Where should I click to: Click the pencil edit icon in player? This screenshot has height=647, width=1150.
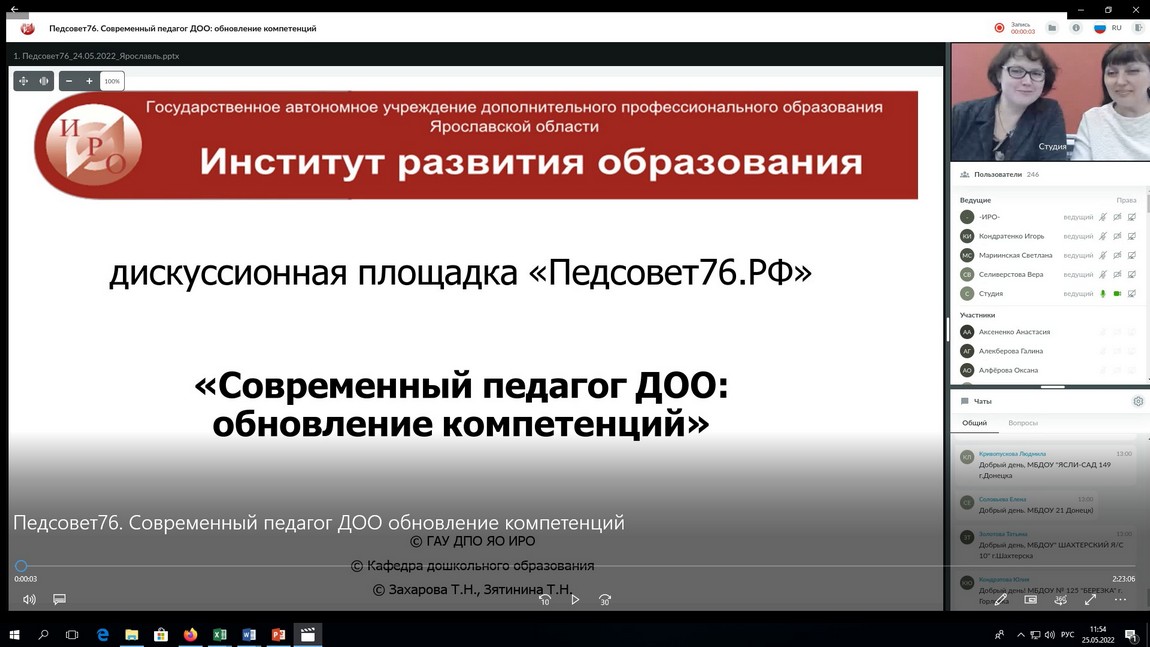coord(1001,599)
